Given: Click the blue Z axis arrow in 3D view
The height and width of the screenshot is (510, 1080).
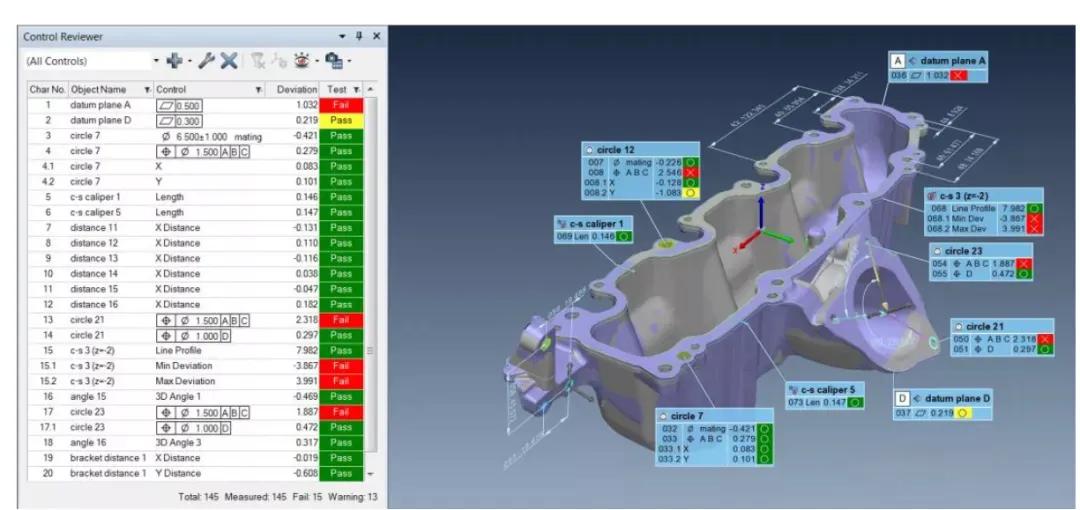Looking at the screenshot, I should [x=761, y=211].
